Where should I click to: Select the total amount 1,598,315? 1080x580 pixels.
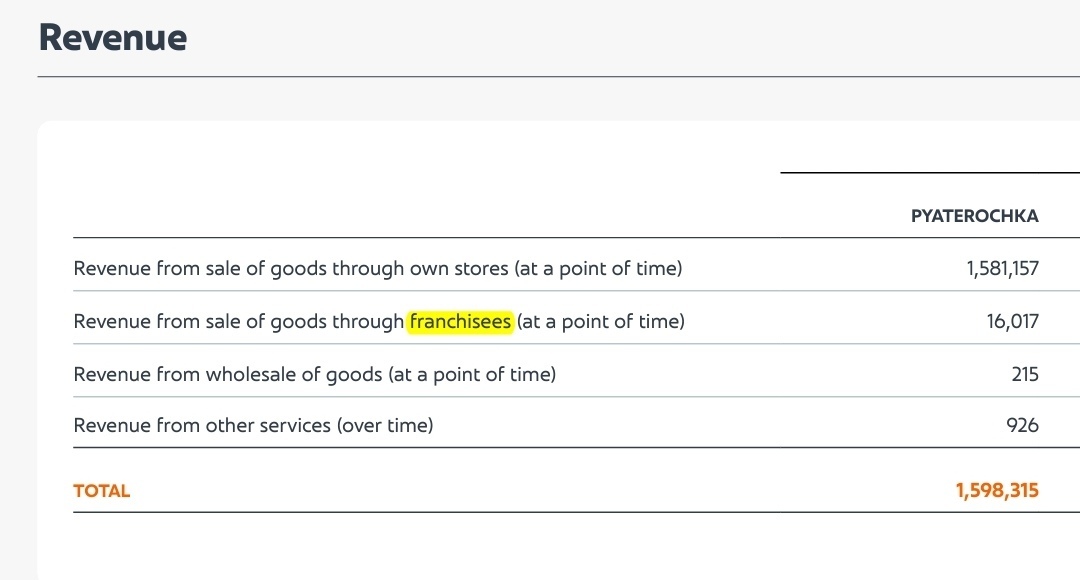click(997, 491)
